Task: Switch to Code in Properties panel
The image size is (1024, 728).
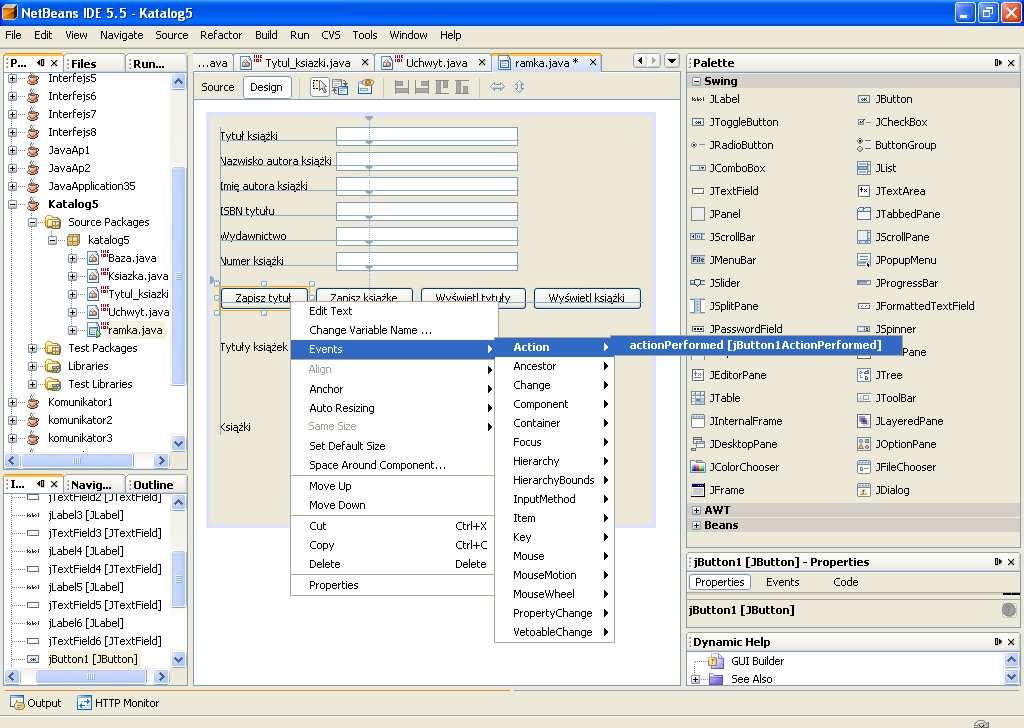Action: coord(846,582)
